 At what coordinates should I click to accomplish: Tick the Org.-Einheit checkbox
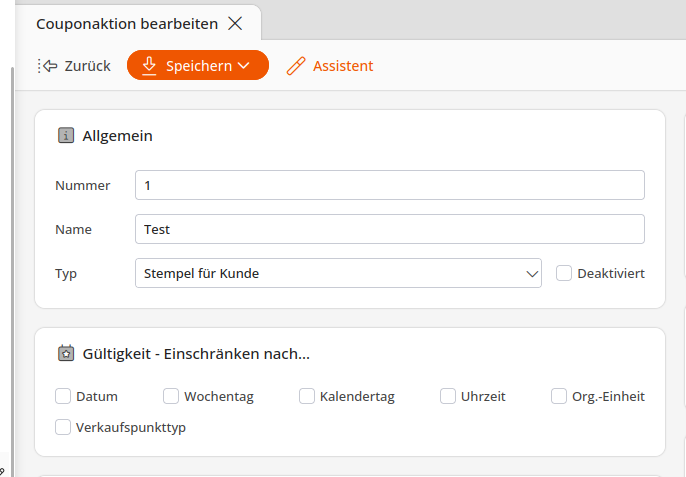tap(559, 396)
